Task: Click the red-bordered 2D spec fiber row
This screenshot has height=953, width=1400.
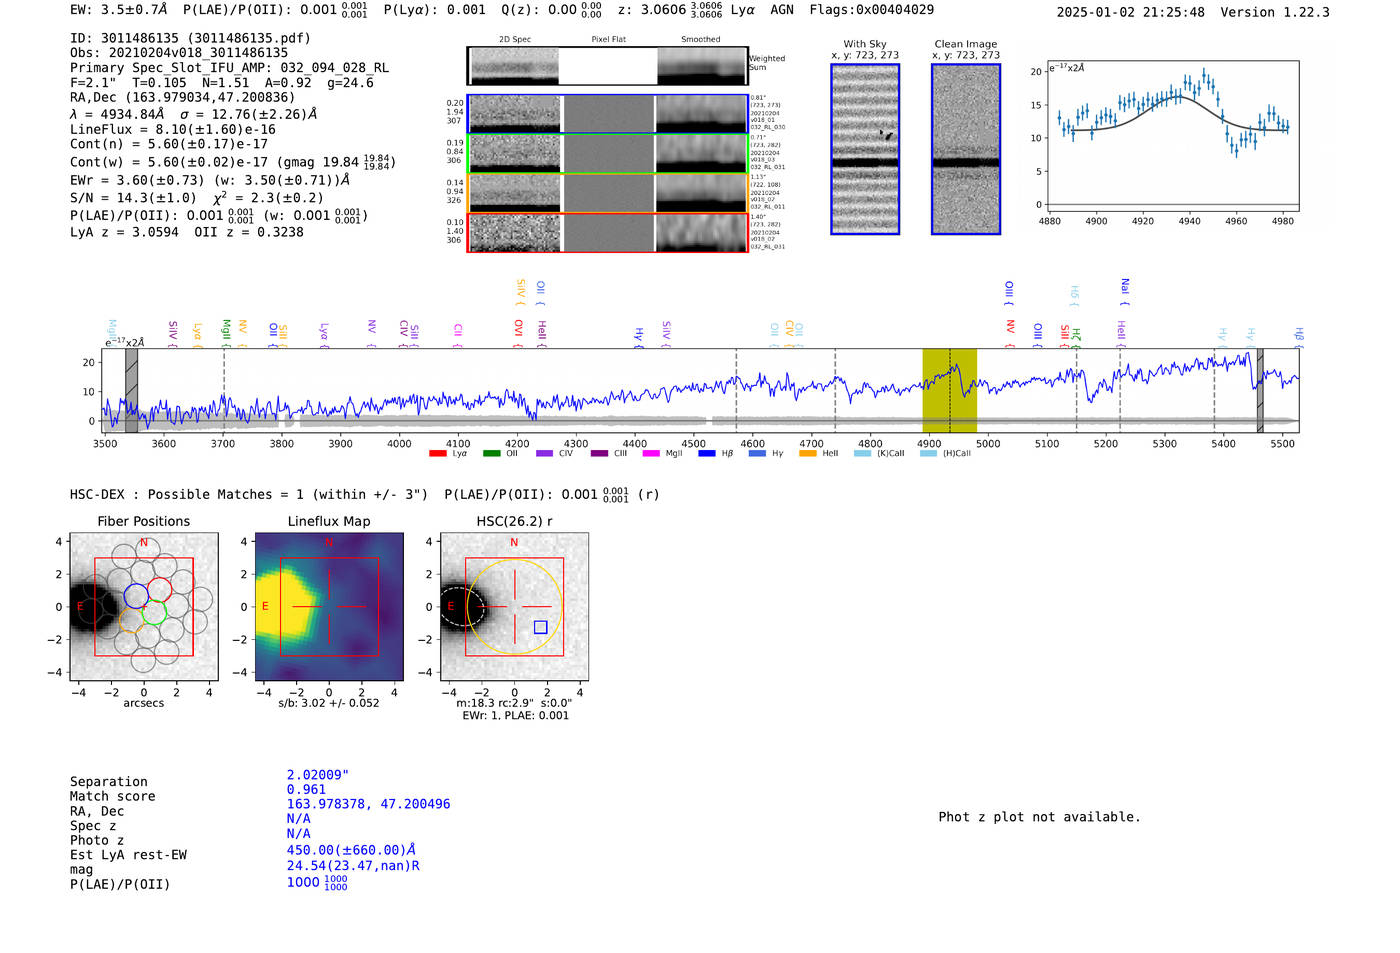Action: point(608,232)
